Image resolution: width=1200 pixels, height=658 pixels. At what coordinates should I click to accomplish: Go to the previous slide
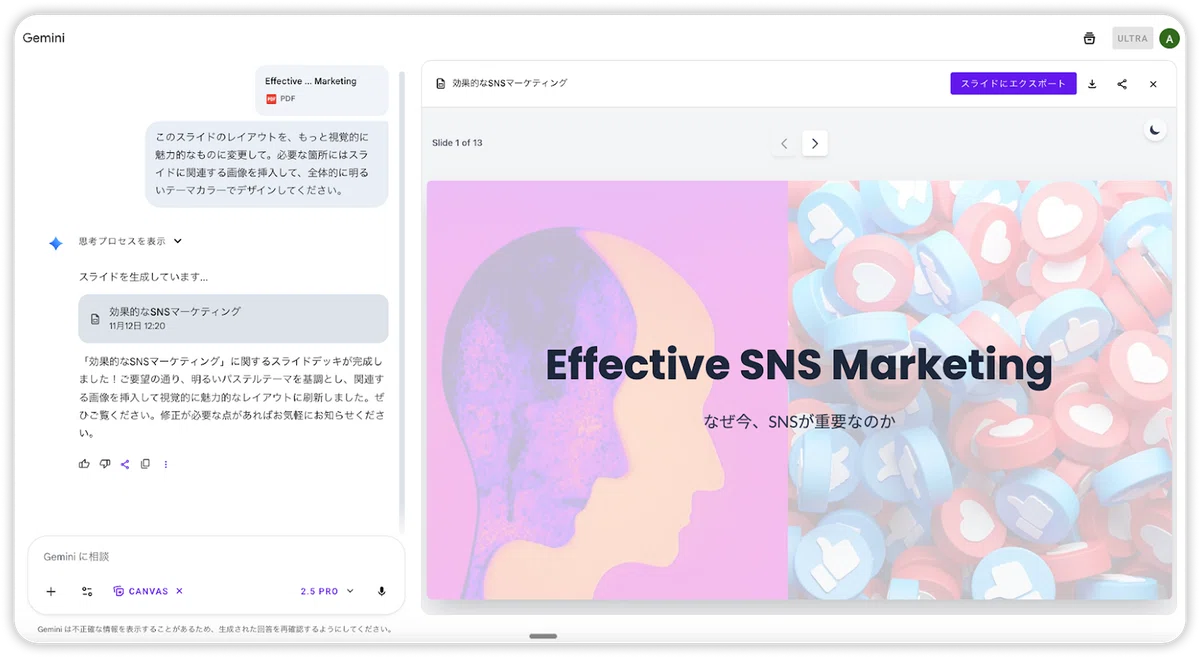tap(784, 144)
